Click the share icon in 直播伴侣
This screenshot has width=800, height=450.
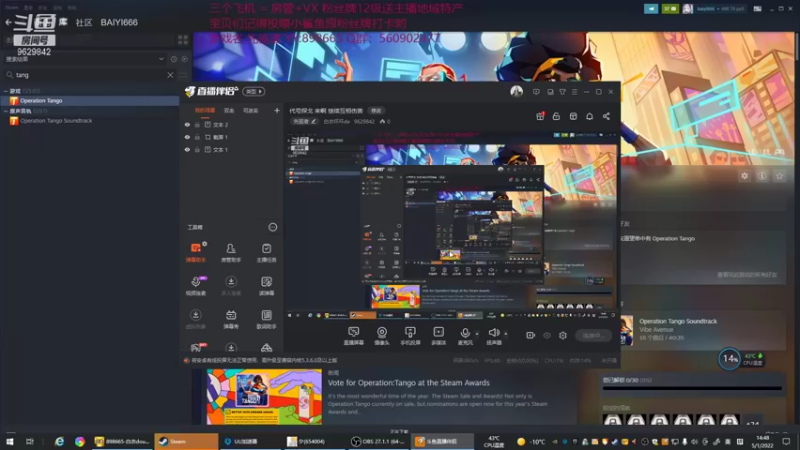(606, 116)
